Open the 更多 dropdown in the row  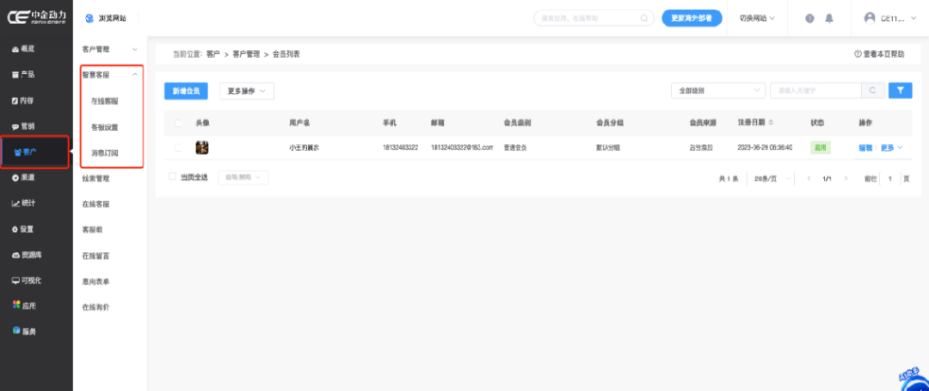pyautogui.click(x=892, y=148)
